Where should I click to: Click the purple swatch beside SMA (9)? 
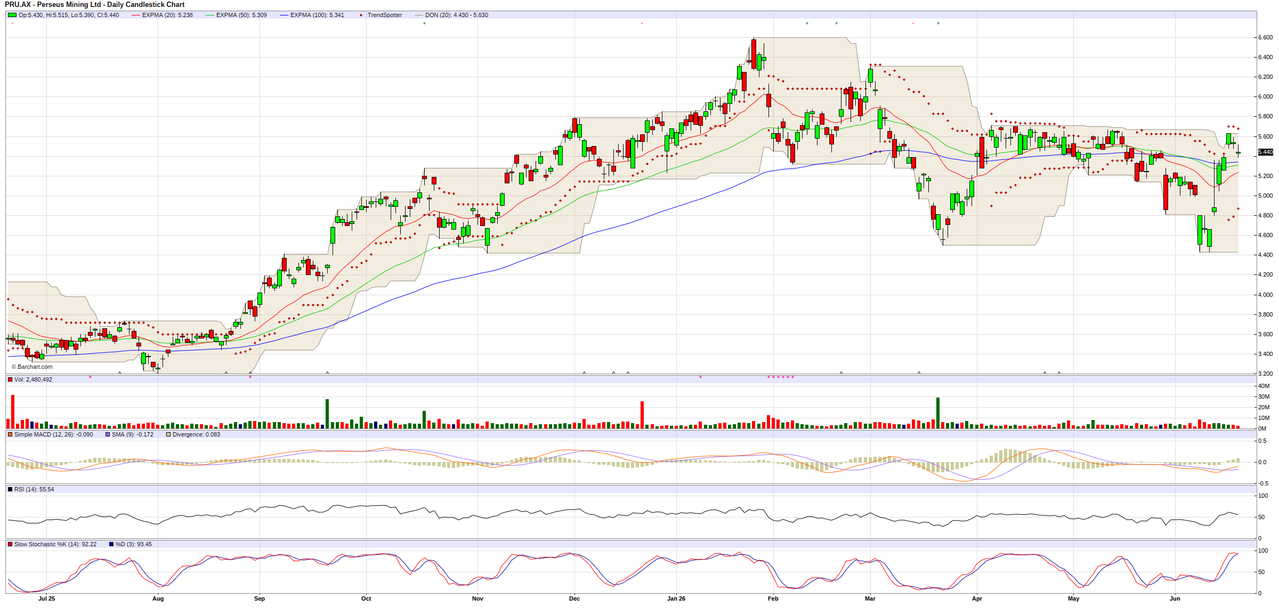[108, 435]
